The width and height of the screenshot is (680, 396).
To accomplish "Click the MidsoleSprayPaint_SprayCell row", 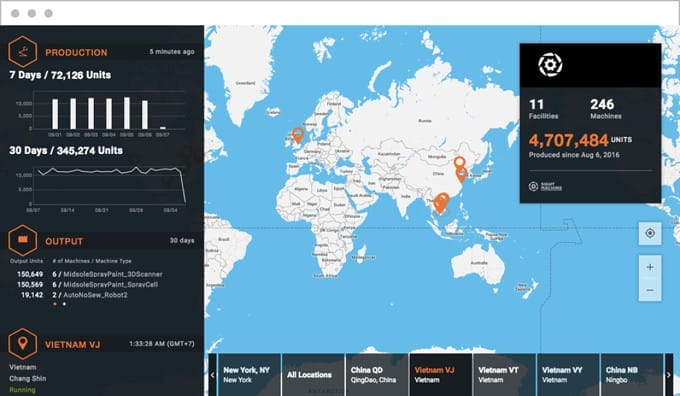I will (87, 285).
